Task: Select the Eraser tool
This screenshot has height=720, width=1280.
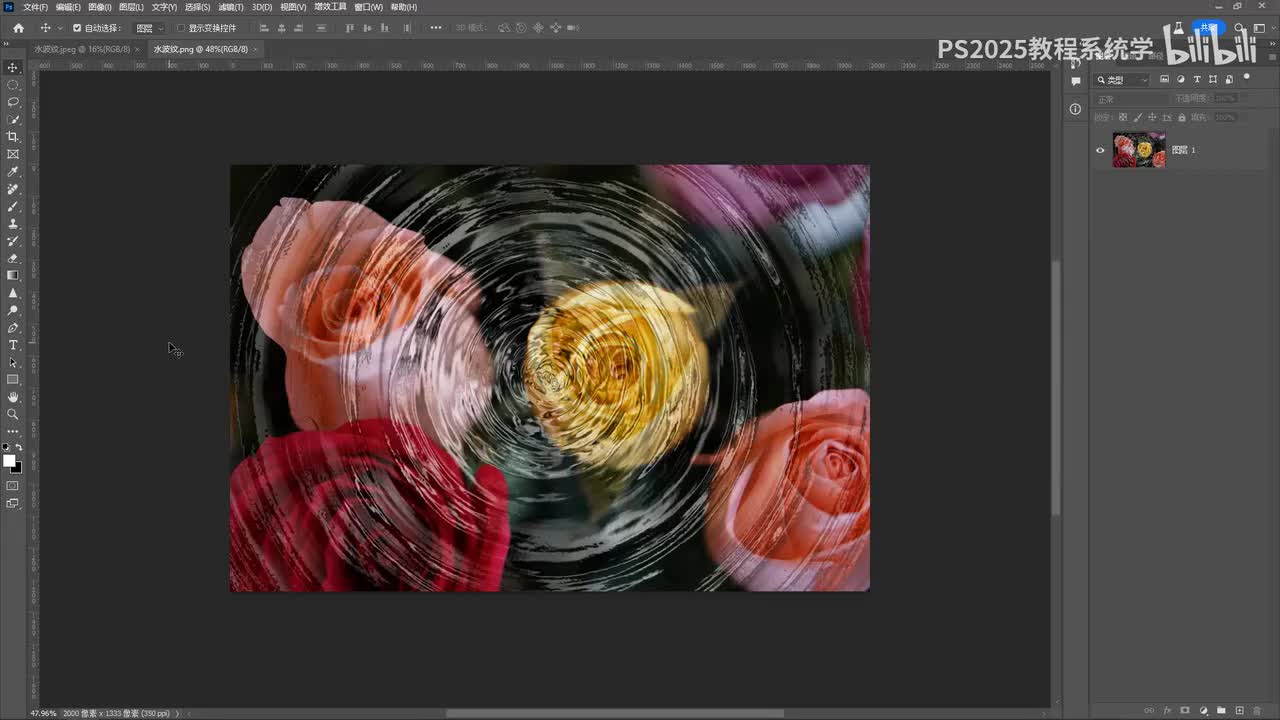Action: click(13, 258)
